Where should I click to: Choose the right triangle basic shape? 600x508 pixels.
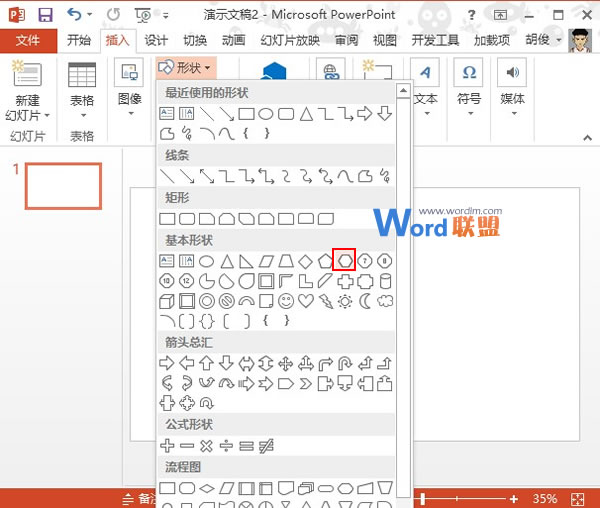click(246, 261)
